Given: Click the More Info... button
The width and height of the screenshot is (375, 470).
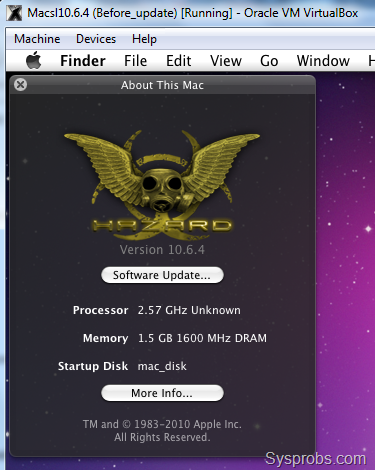Looking at the screenshot, I should [162, 393].
